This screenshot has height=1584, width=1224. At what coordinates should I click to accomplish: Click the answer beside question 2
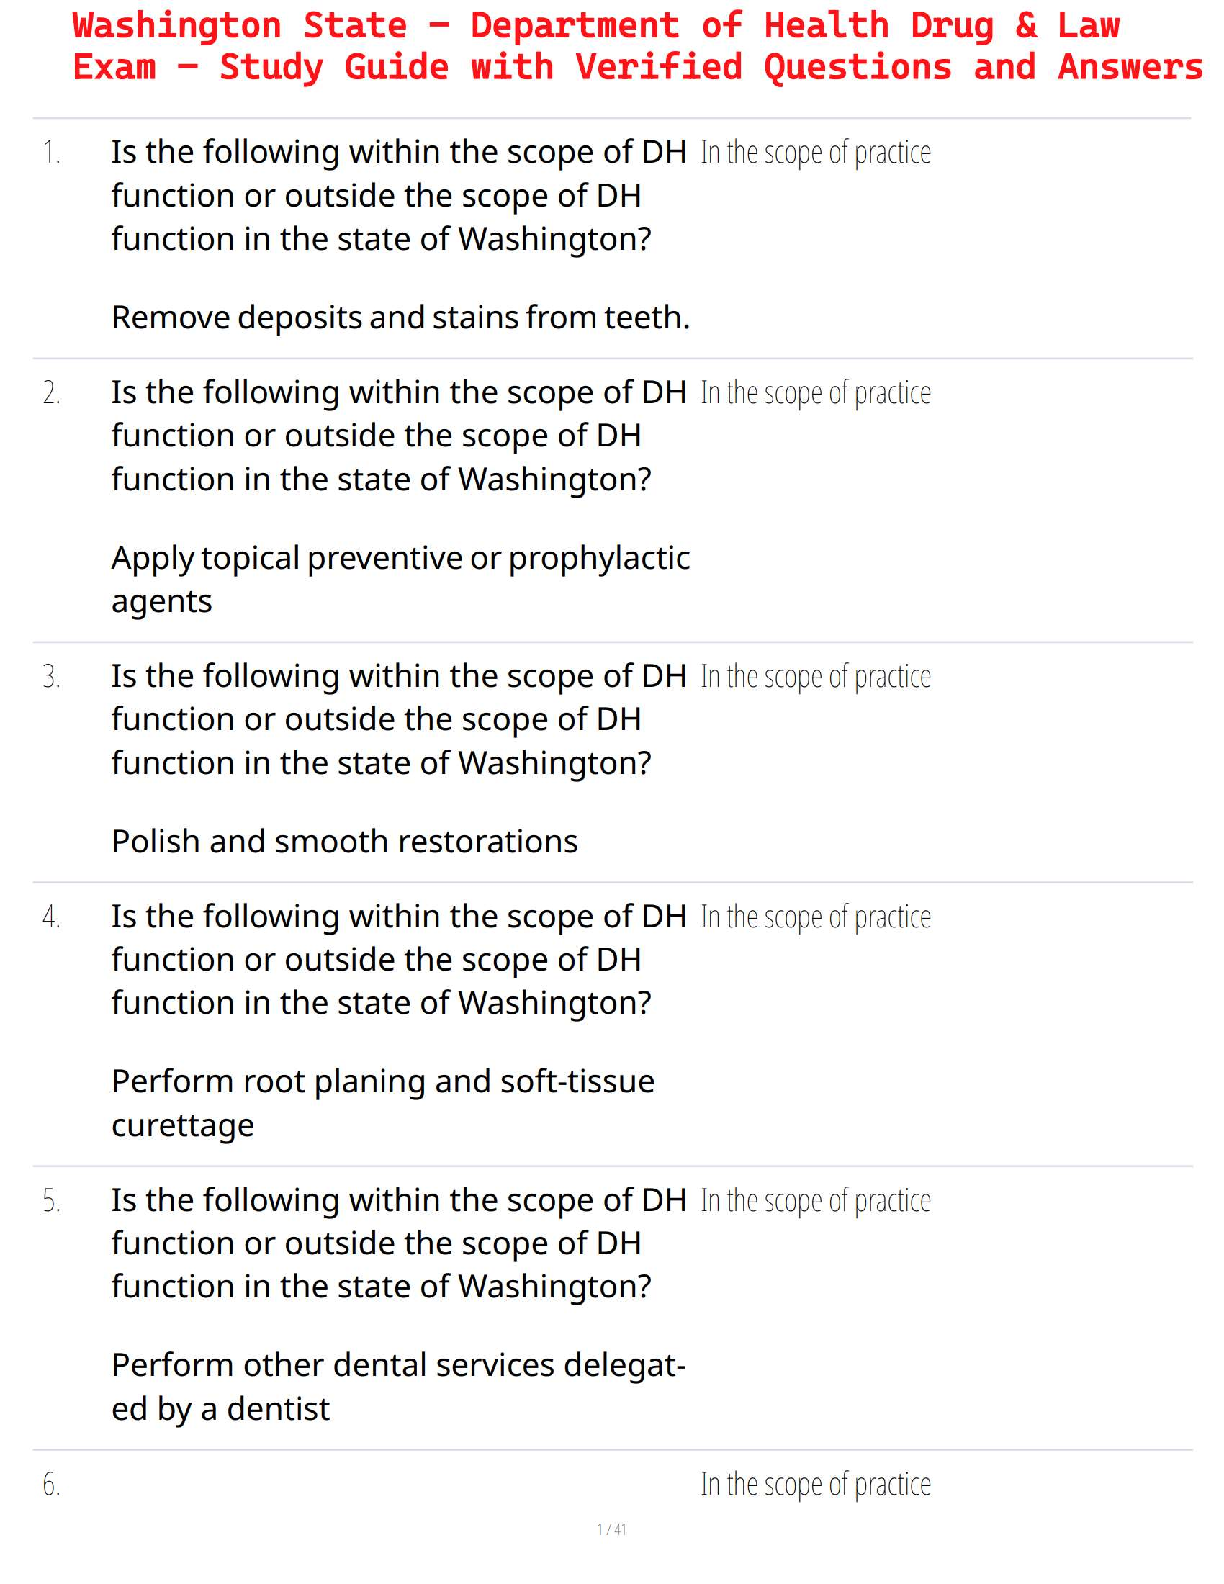(x=815, y=393)
